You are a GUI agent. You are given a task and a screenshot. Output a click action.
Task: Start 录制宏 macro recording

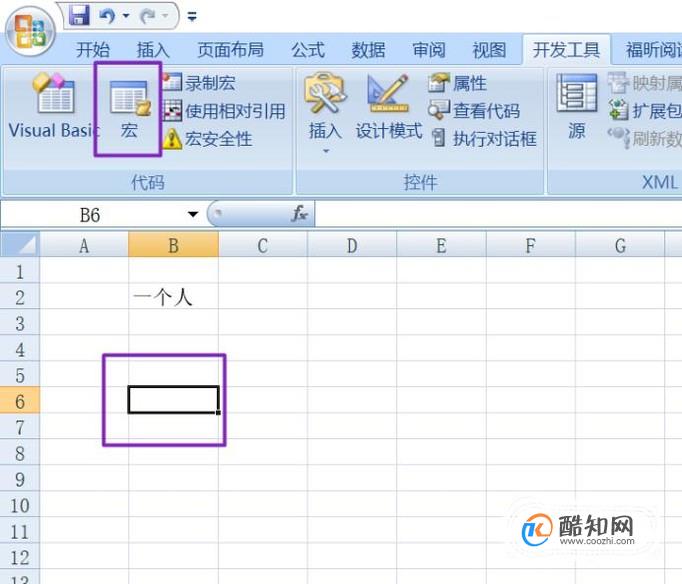(200, 83)
